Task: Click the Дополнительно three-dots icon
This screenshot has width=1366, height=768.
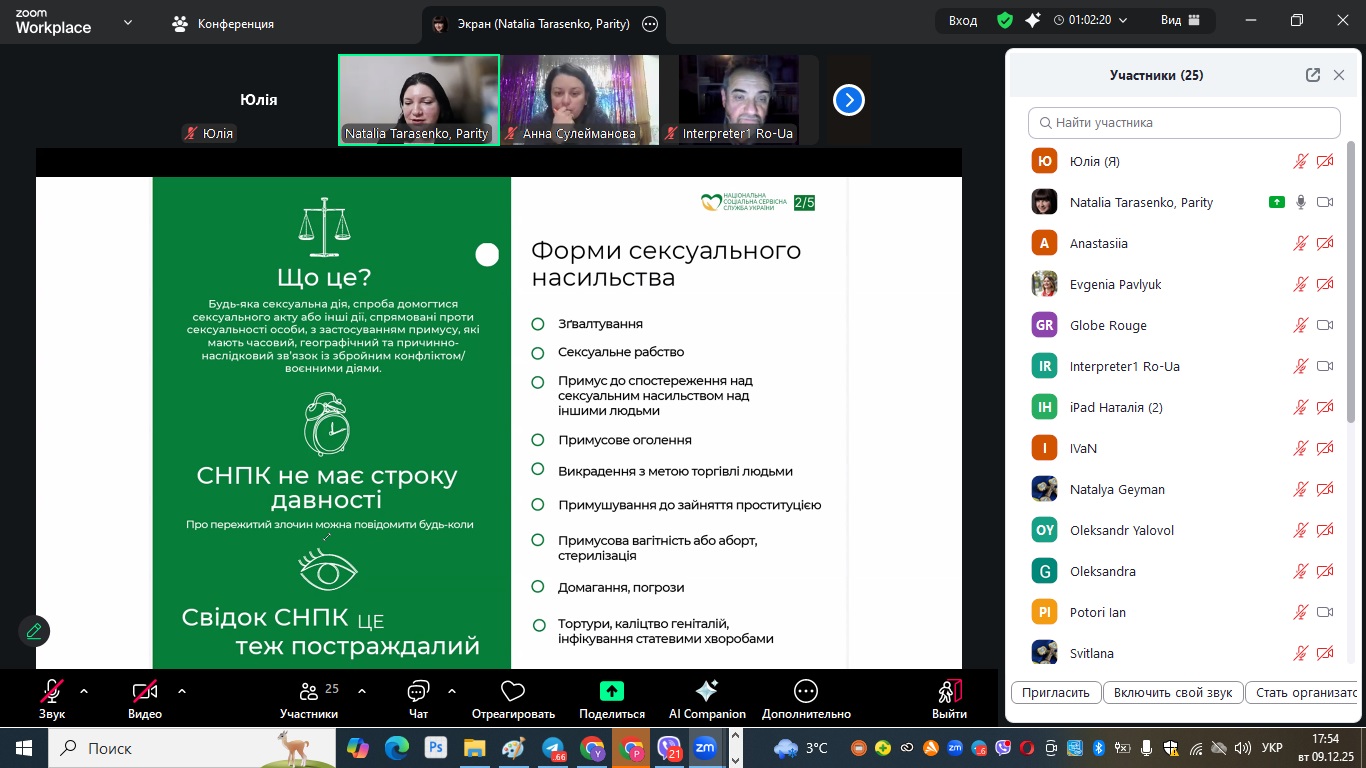Action: coord(805,692)
